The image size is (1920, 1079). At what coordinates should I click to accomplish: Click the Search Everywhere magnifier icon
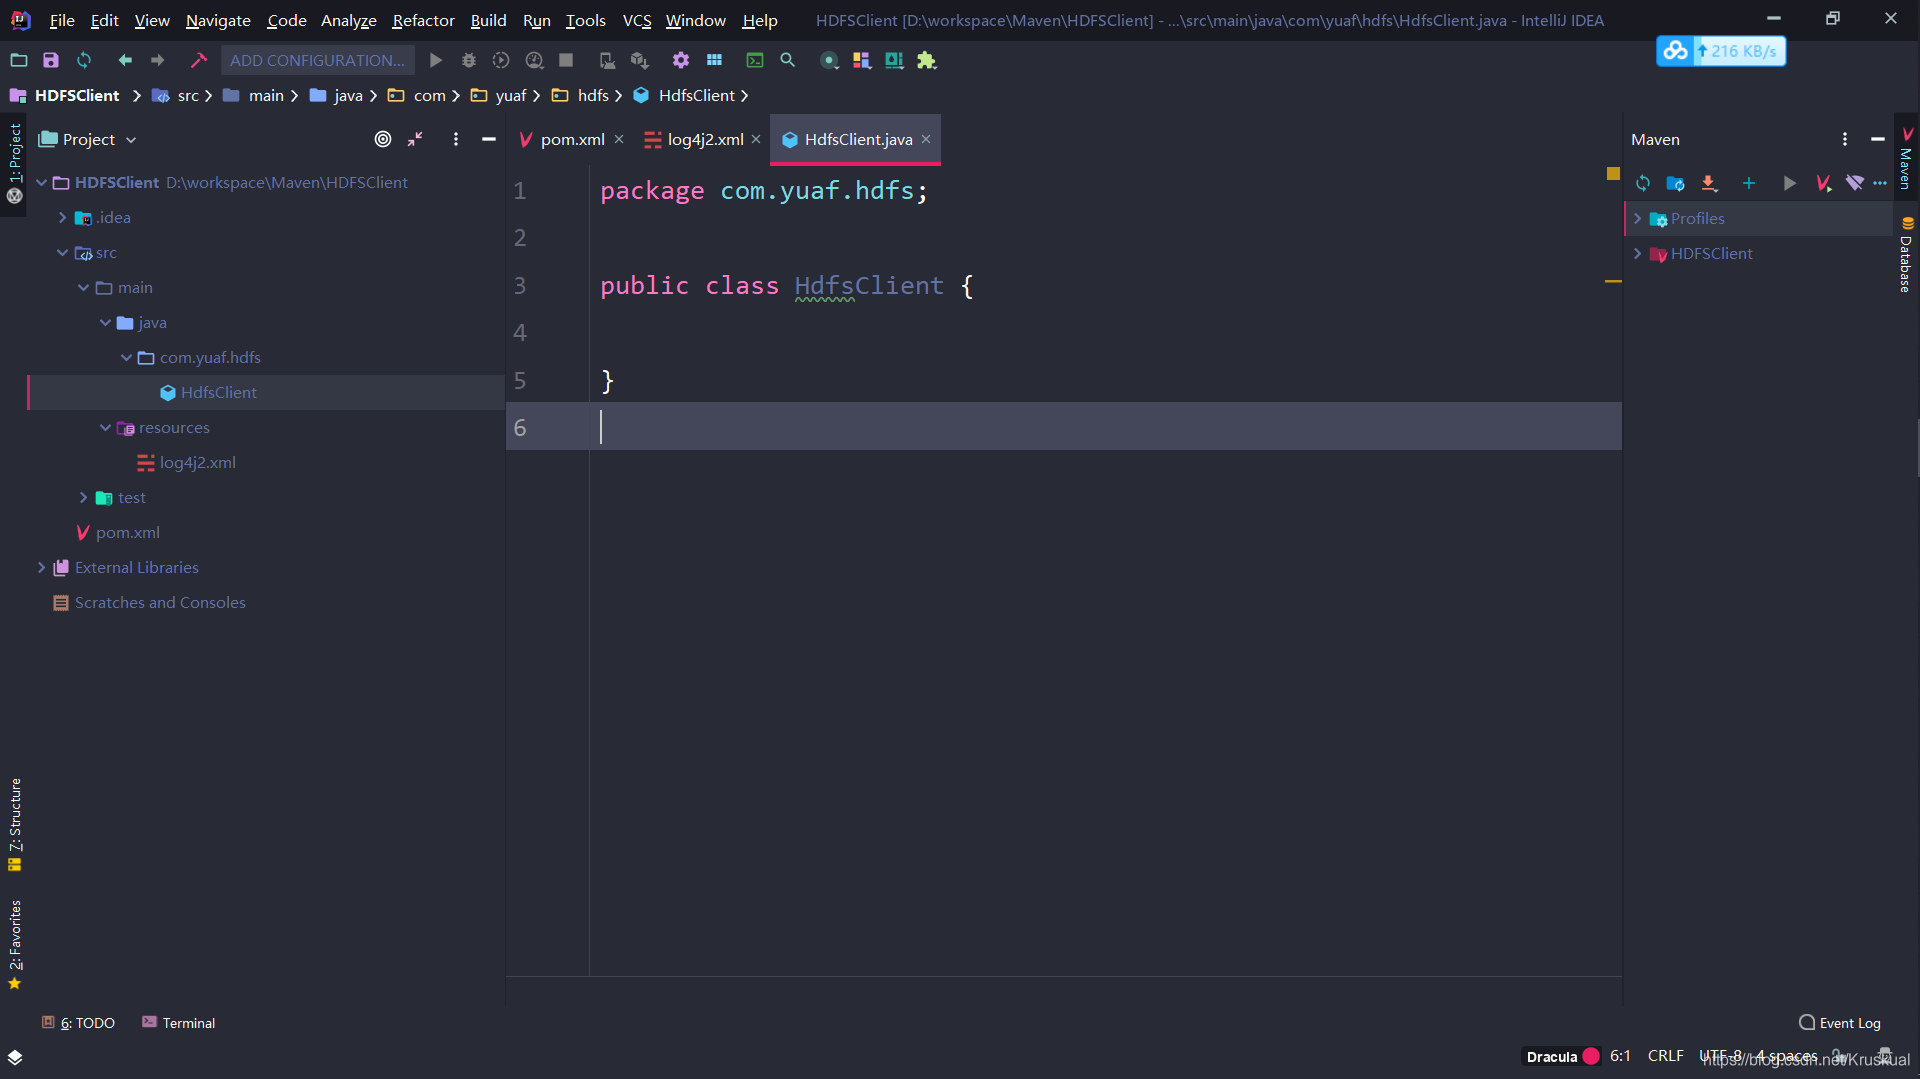788,60
